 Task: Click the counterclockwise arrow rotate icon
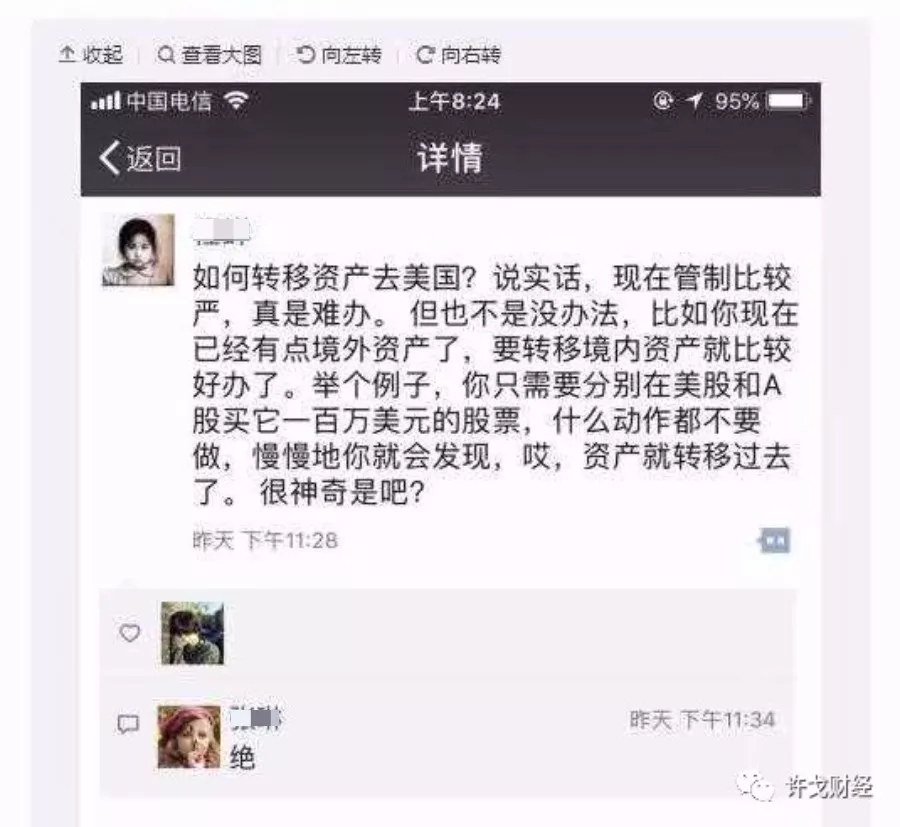[x=305, y=55]
